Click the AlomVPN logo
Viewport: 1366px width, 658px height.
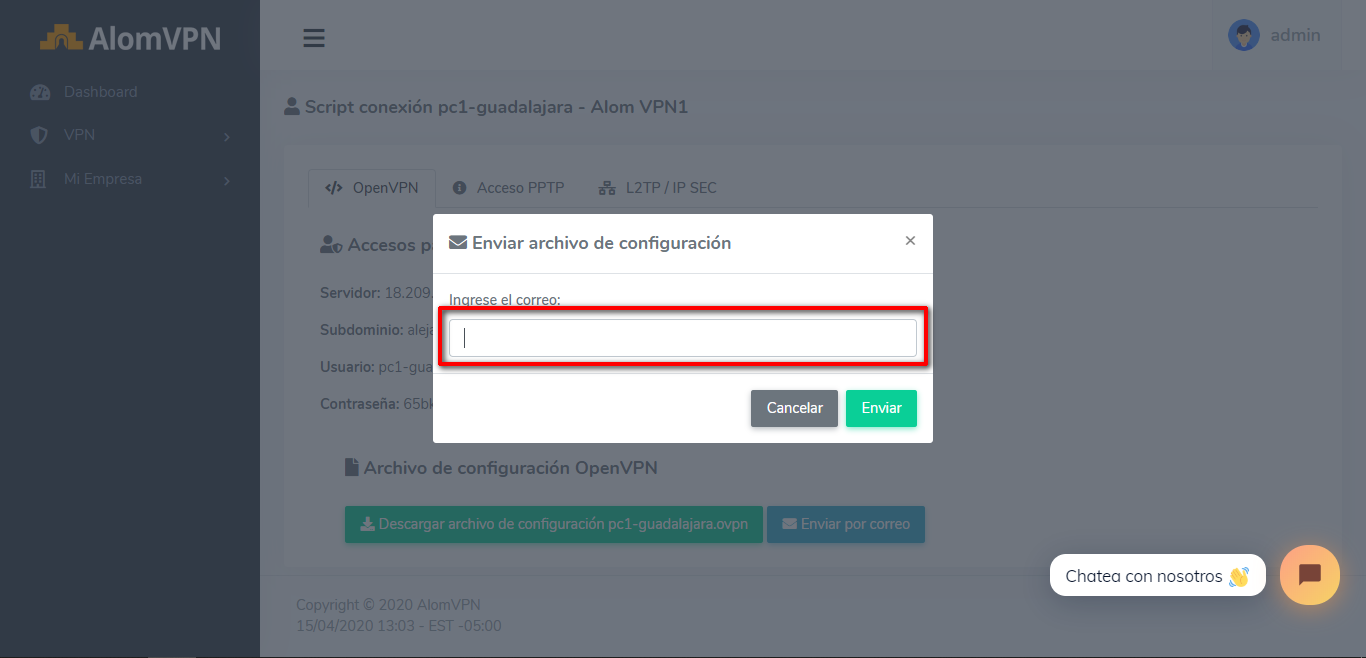(x=130, y=38)
